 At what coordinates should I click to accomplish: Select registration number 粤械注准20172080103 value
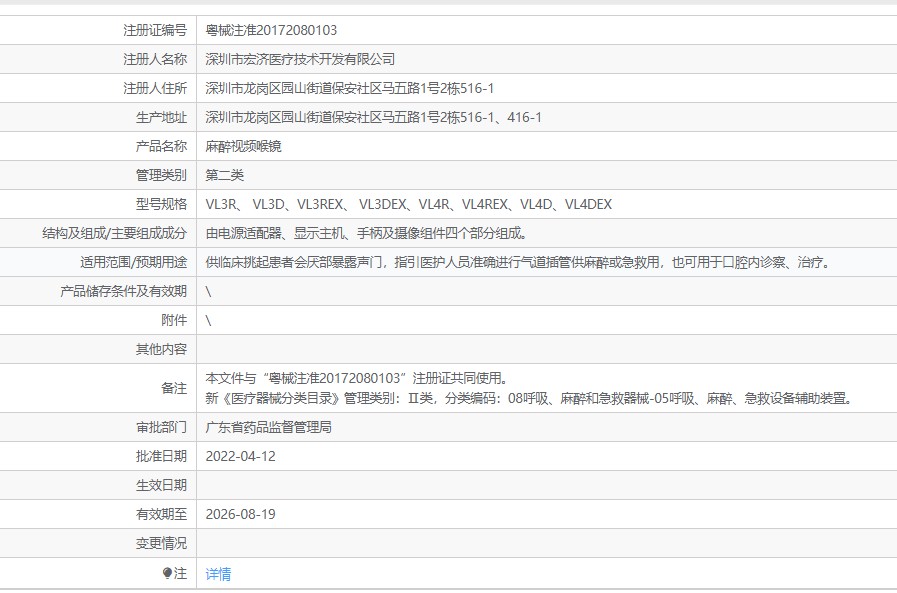(271, 30)
